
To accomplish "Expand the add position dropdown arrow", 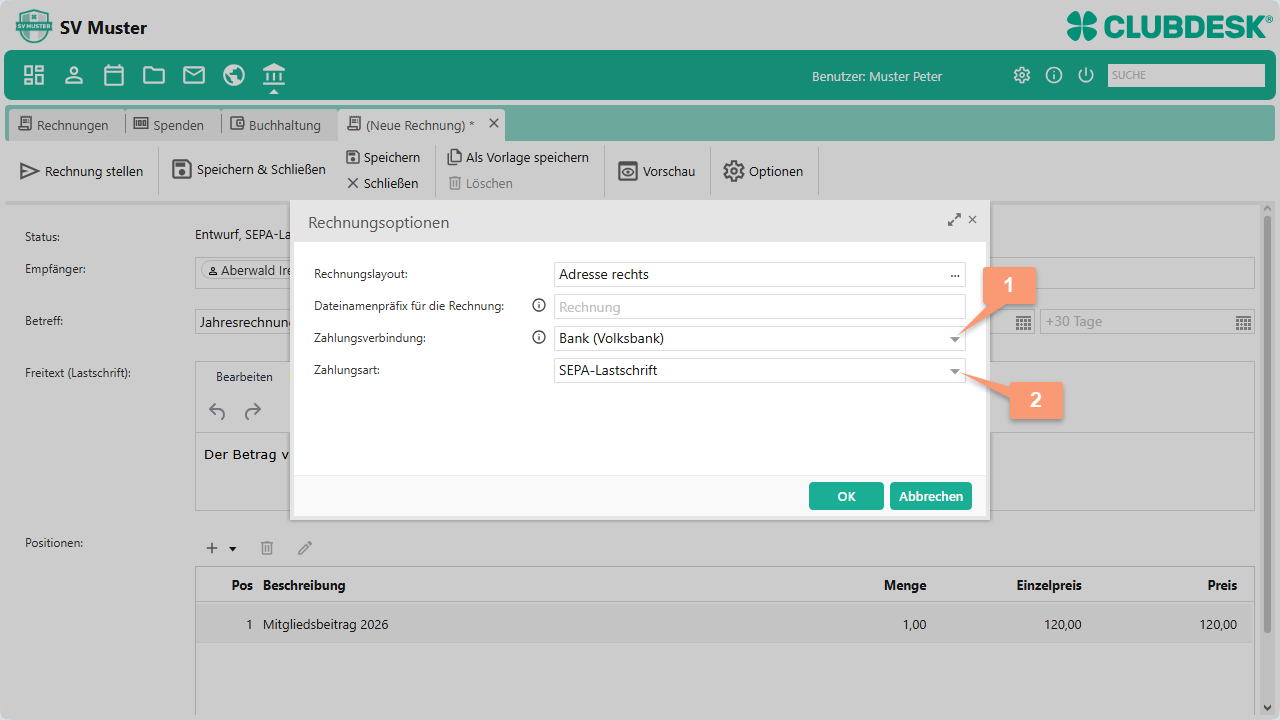I will point(233,549).
